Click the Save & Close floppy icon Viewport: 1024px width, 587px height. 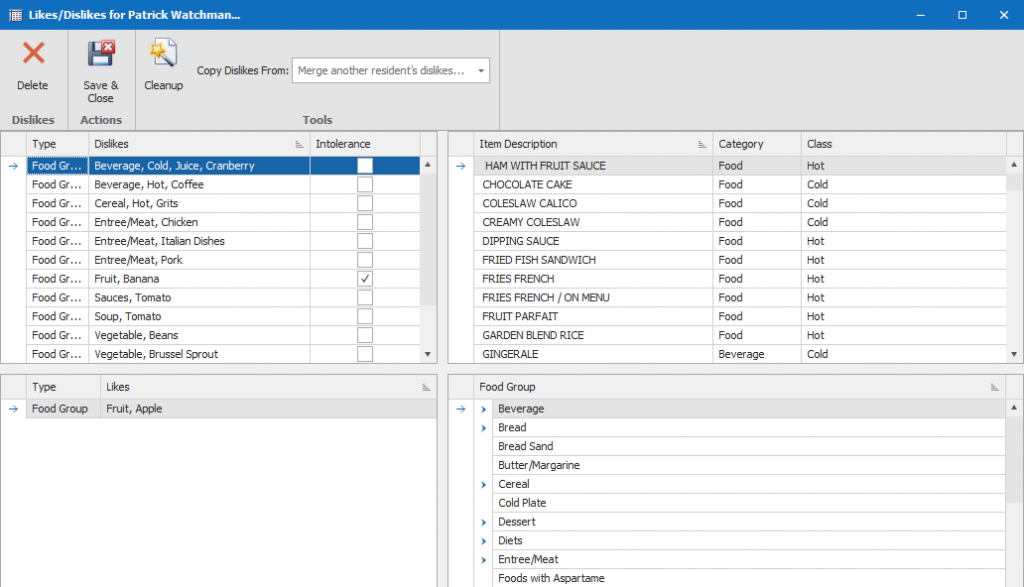pyautogui.click(x=100, y=55)
